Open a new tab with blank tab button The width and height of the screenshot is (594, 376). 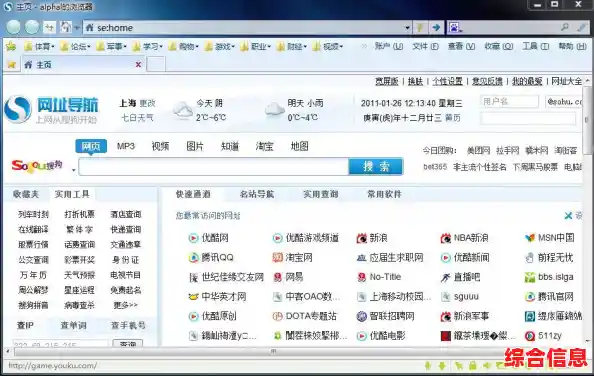tap(156, 64)
